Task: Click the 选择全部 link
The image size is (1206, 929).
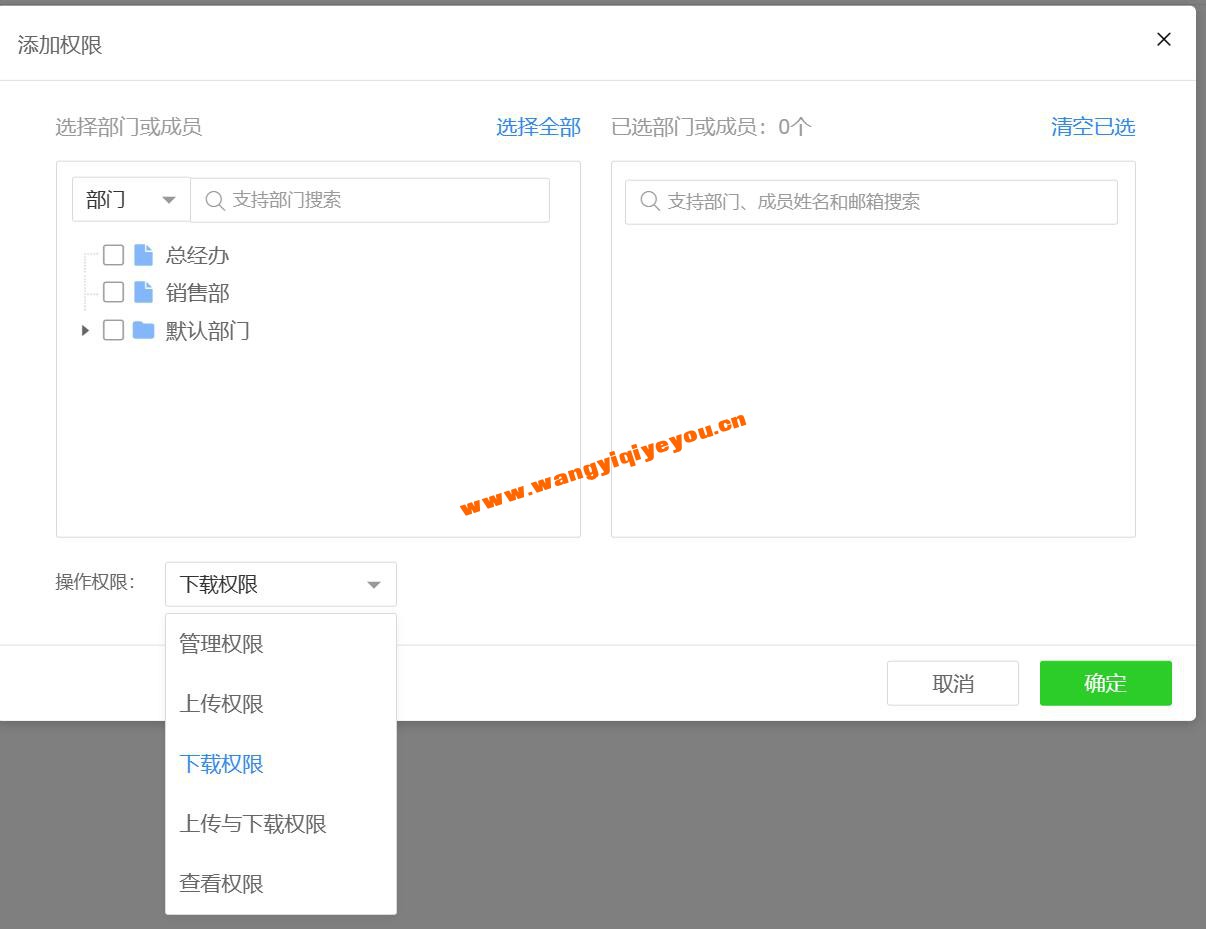Action: pos(538,127)
